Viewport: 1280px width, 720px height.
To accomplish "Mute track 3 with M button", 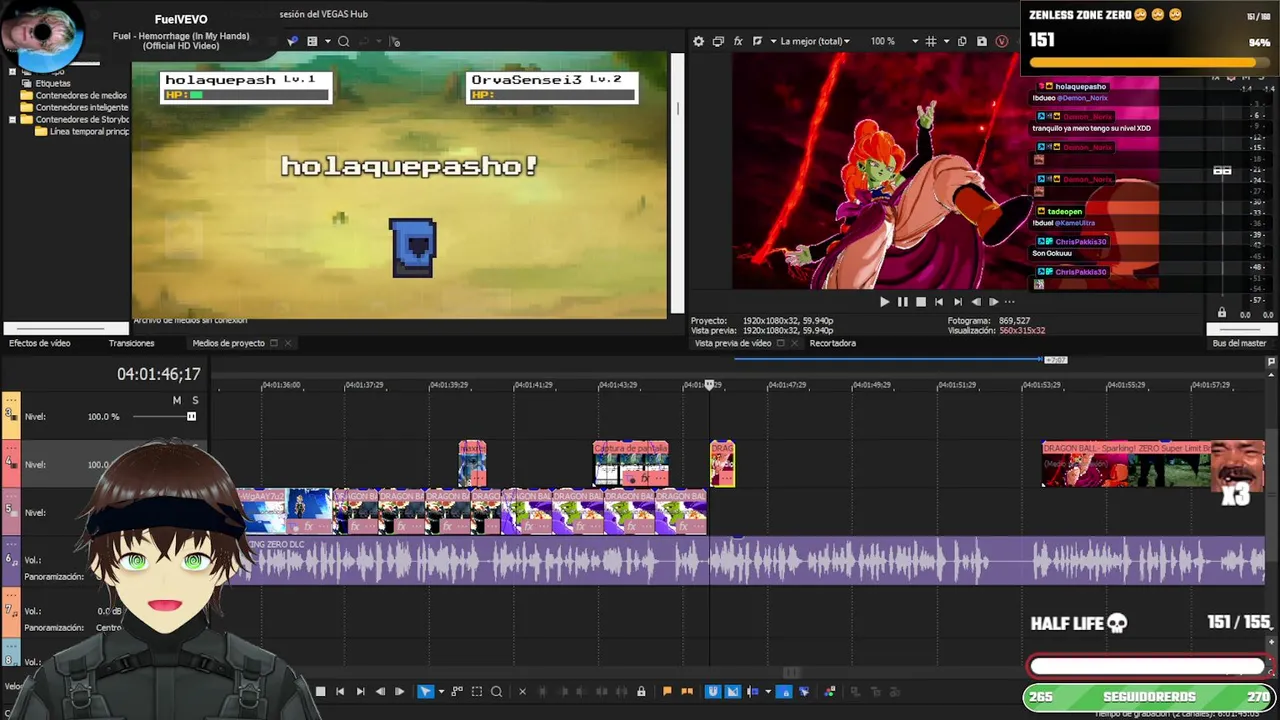I will pos(177,400).
